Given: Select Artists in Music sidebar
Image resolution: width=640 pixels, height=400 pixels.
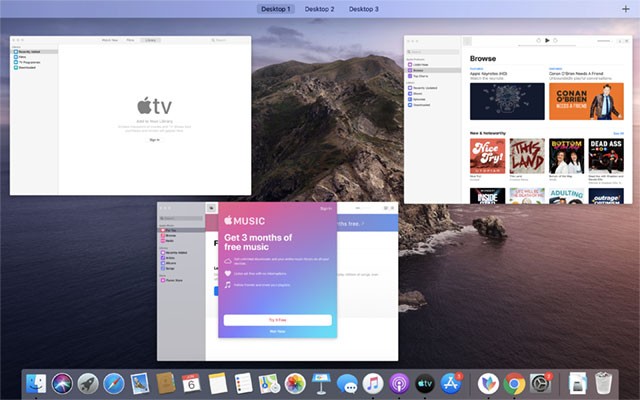Looking at the screenshot, I should (181, 258).
